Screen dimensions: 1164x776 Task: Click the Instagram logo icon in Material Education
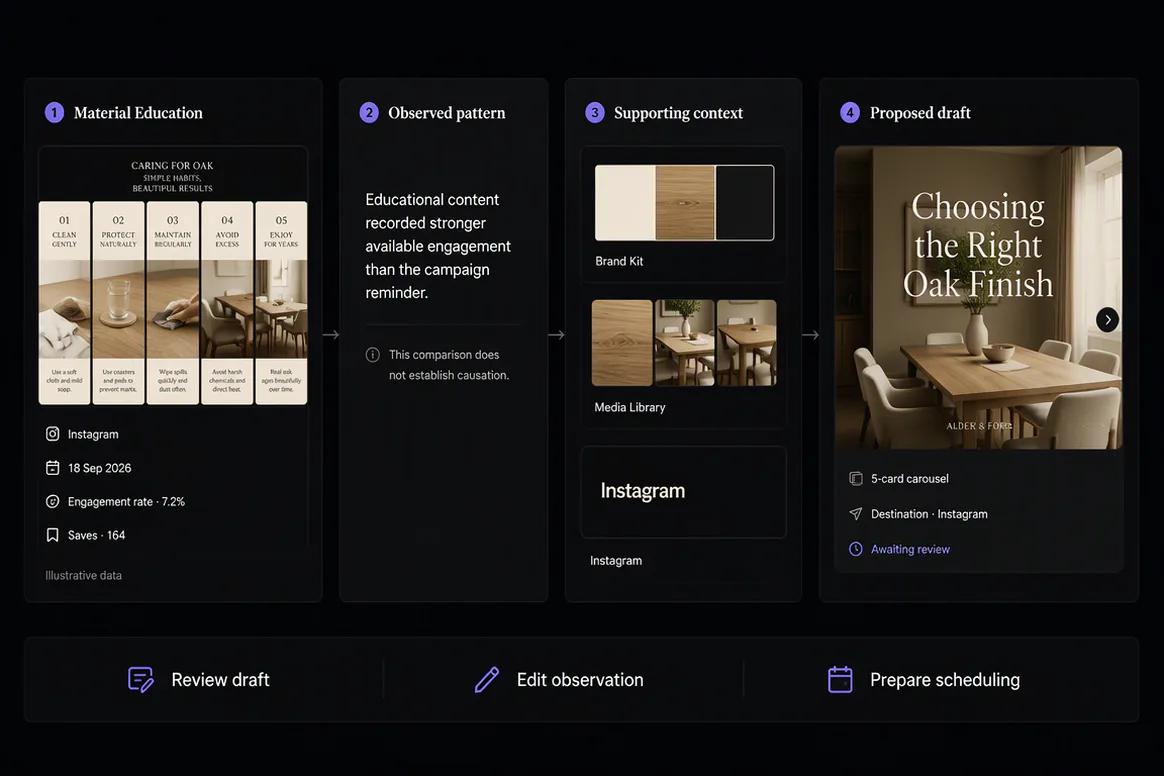click(x=53, y=434)
